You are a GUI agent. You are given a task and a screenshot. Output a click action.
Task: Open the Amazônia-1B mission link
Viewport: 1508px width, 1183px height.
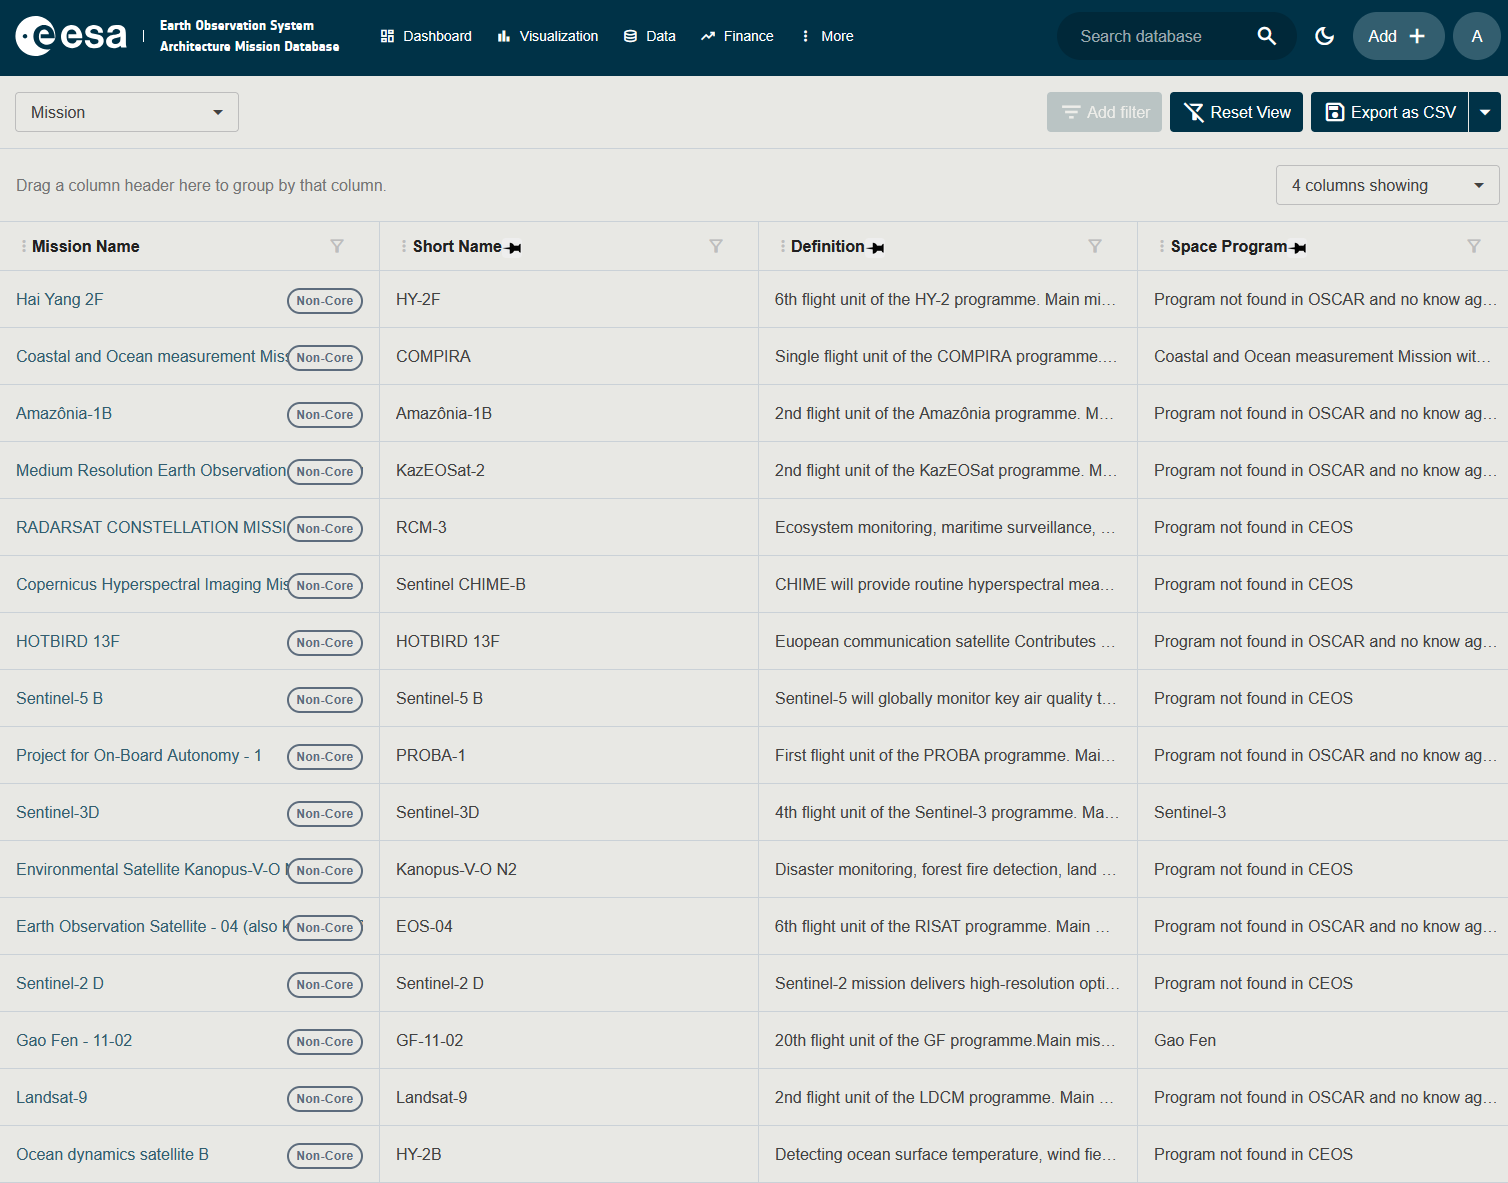point(64,413)
